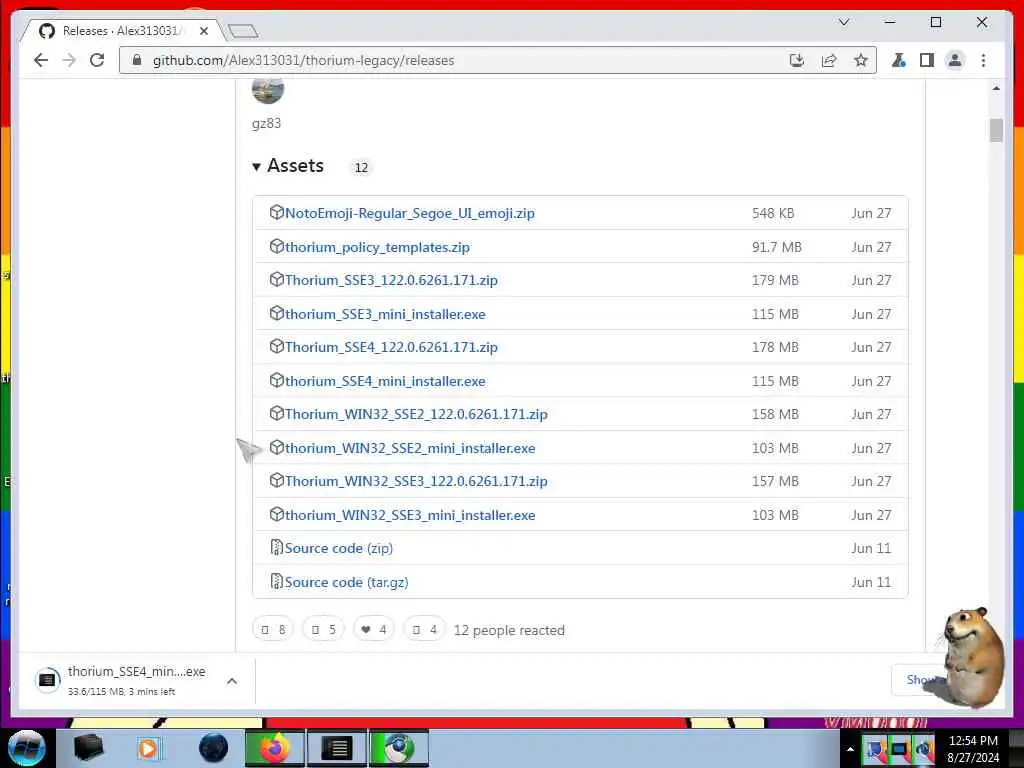Download thorium_policy_templates.zip
This screenshot has width=1024, height=768.
tap(377, 247)
